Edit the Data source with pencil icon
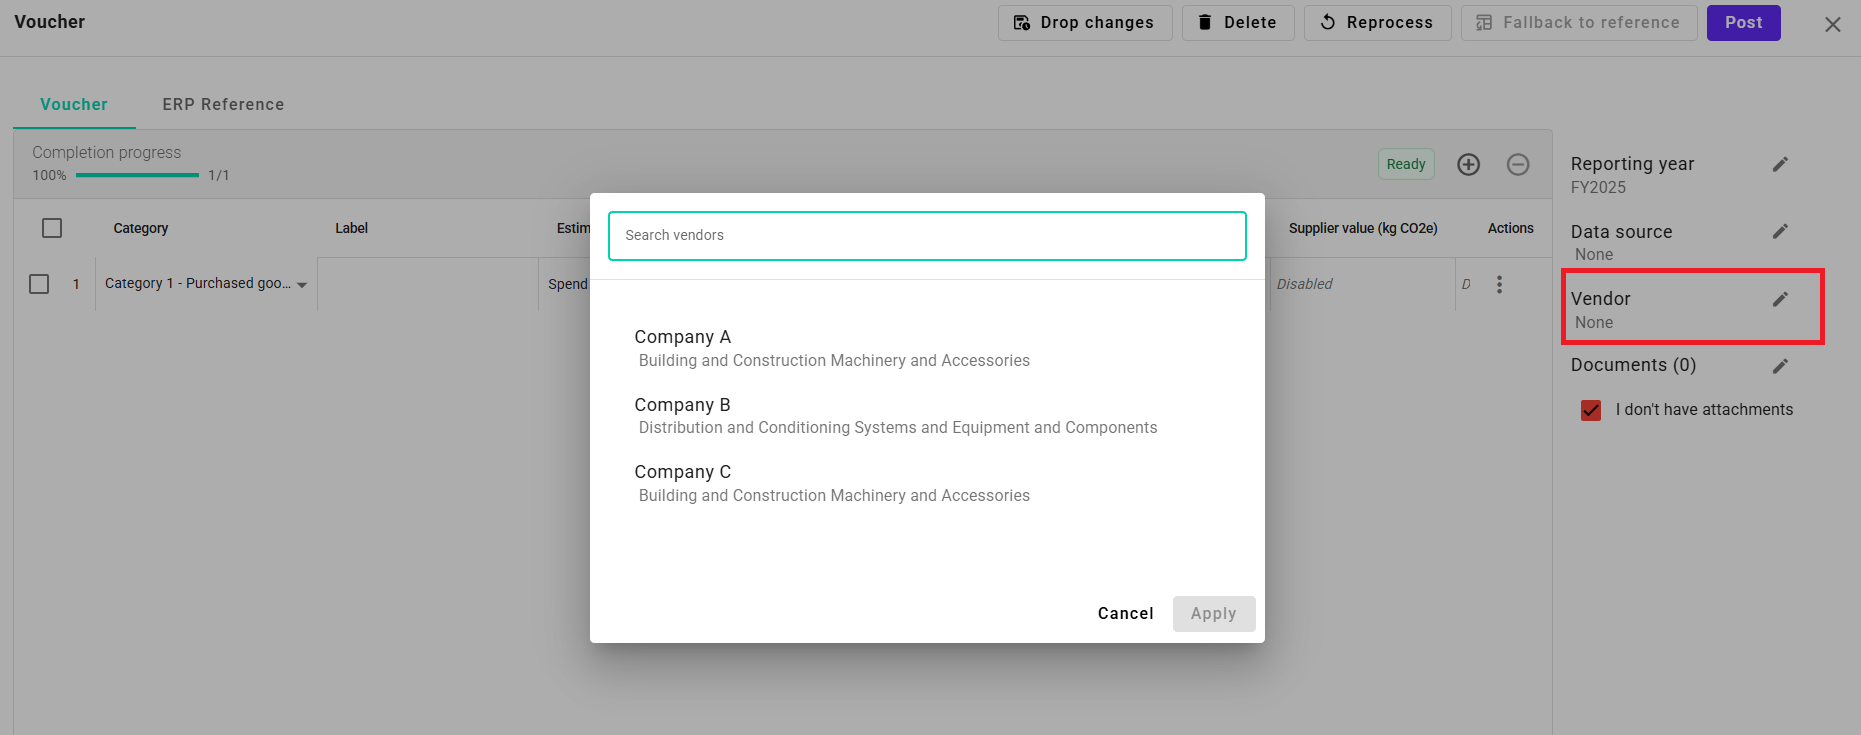This screenshot has height=735, width=1861. [1780, 231]
